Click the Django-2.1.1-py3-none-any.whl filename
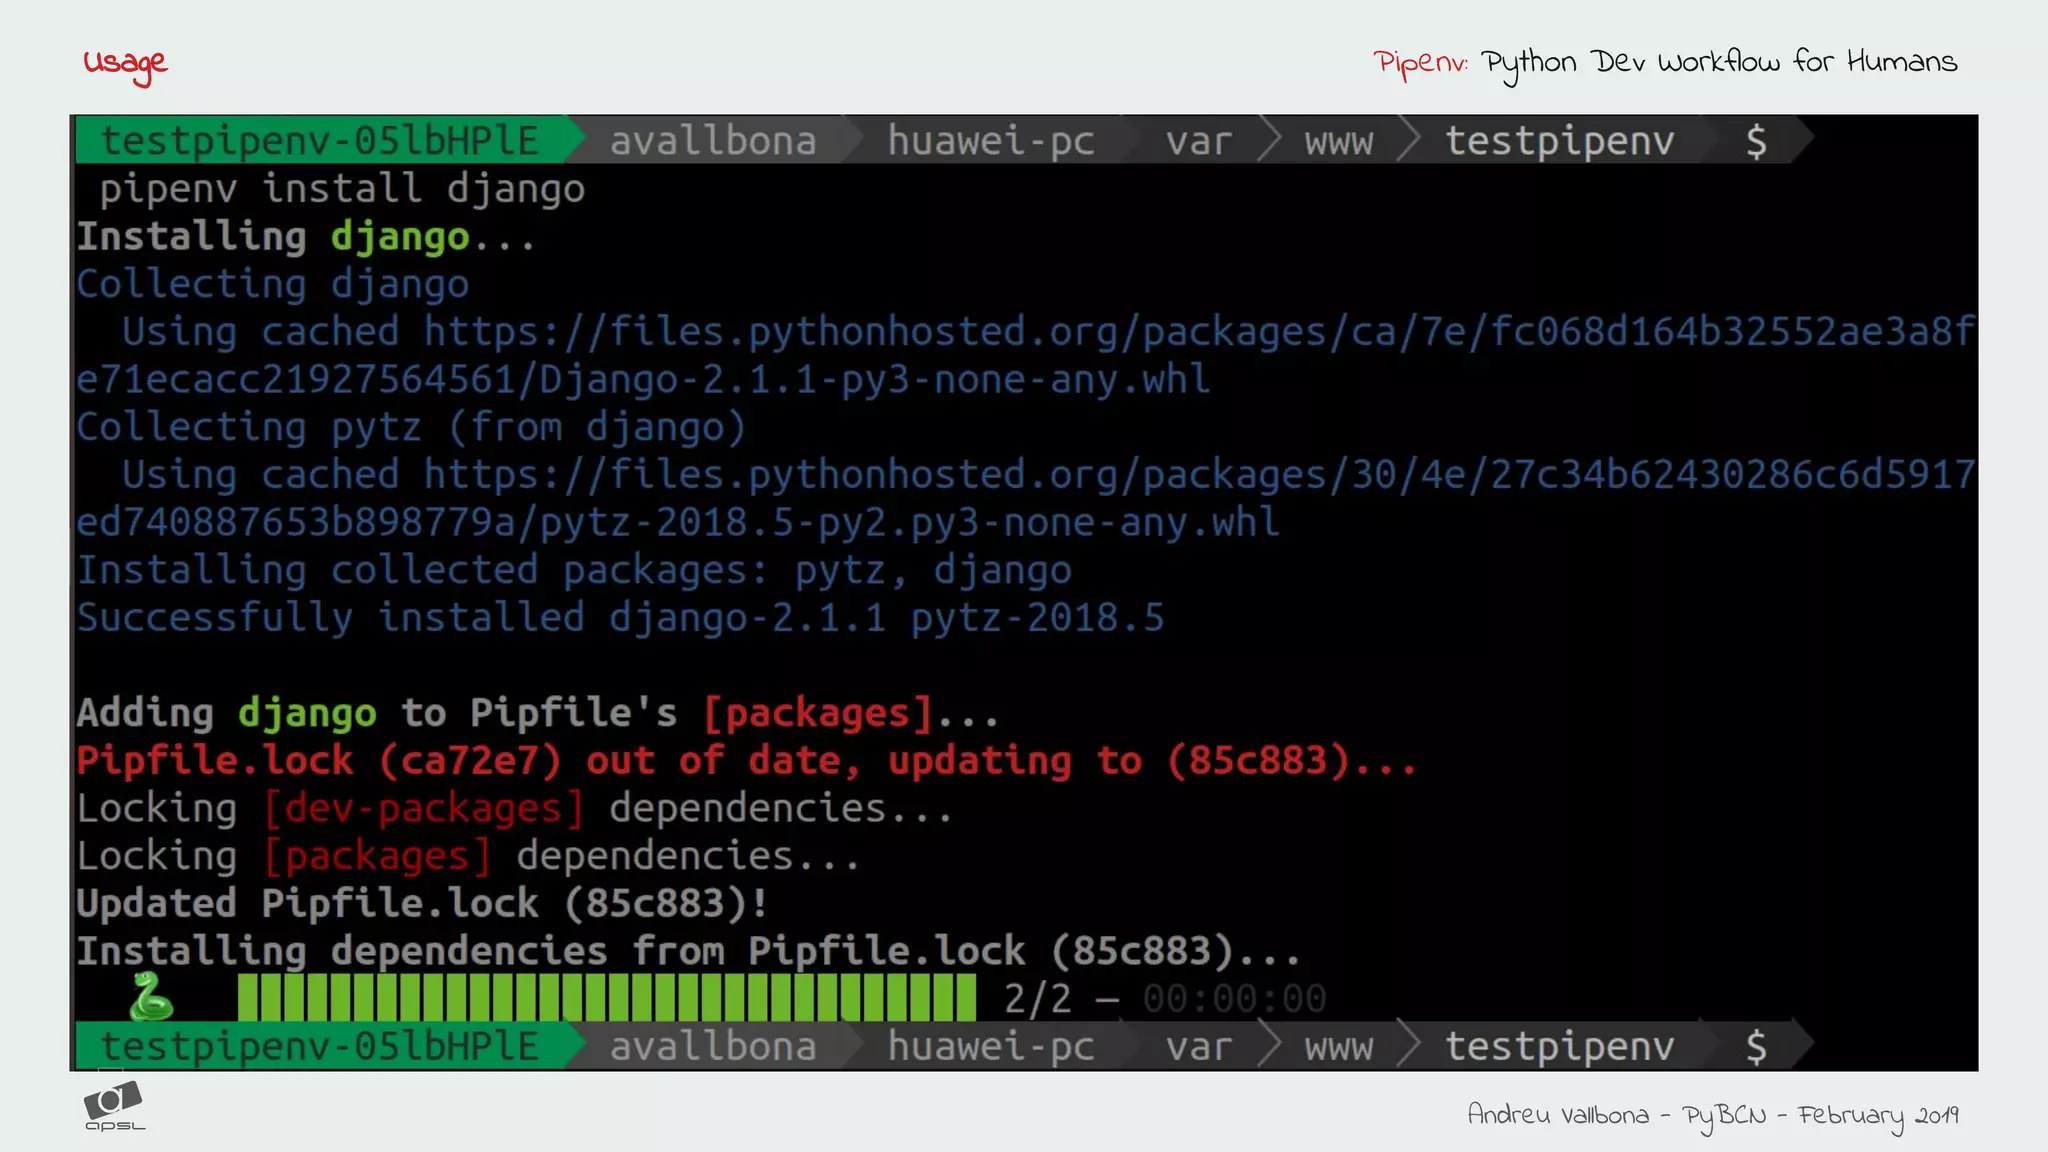2048x1152 pixels. click(x=875, y=380)
